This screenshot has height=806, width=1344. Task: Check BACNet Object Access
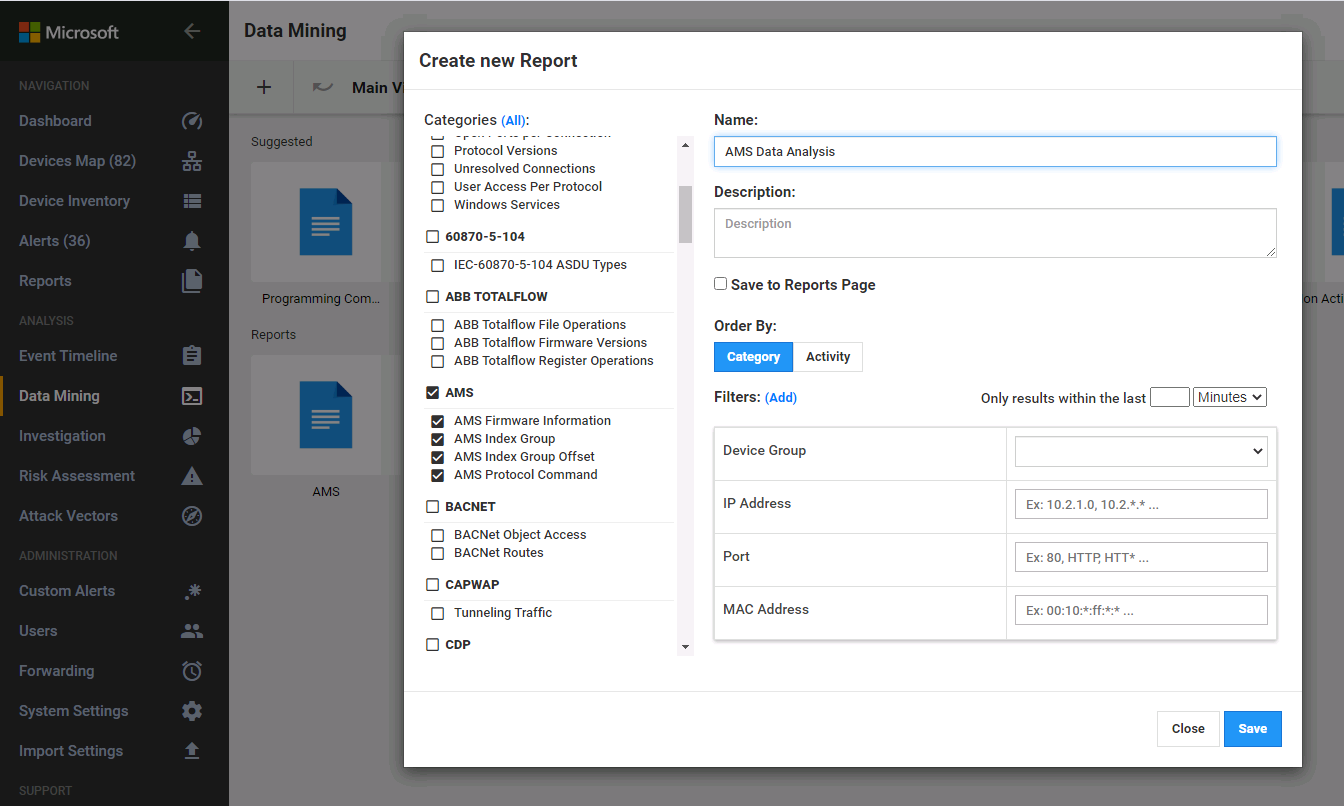point(437,535)
